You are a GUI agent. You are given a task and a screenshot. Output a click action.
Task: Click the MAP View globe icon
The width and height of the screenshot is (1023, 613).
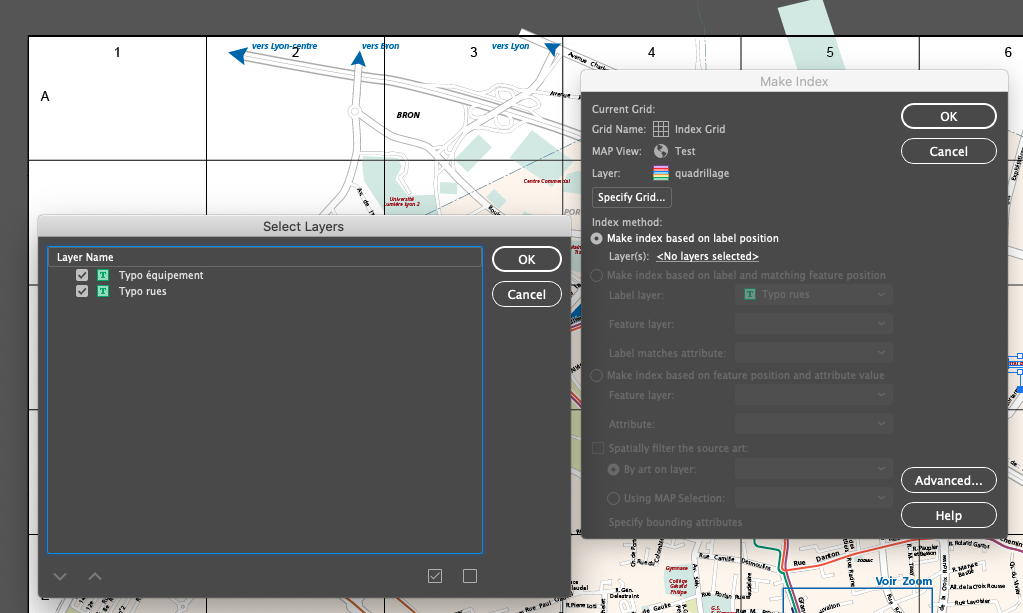(x=661, y=151)
